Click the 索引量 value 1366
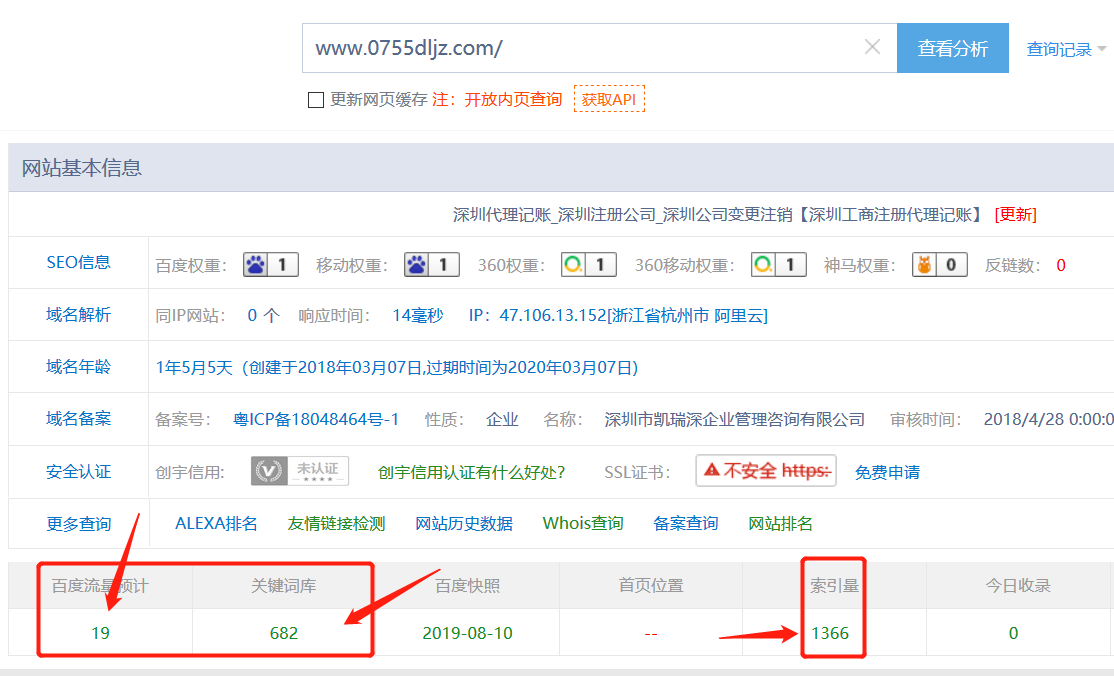 coord(830,633)
